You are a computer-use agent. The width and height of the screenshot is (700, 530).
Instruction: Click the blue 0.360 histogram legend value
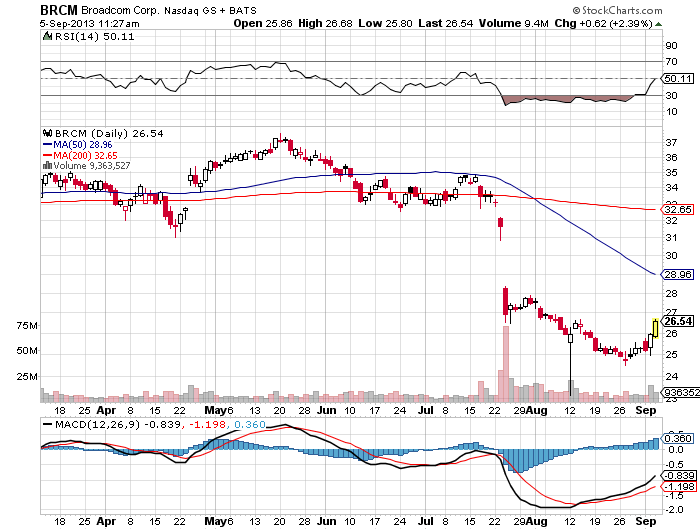point(250,424)
